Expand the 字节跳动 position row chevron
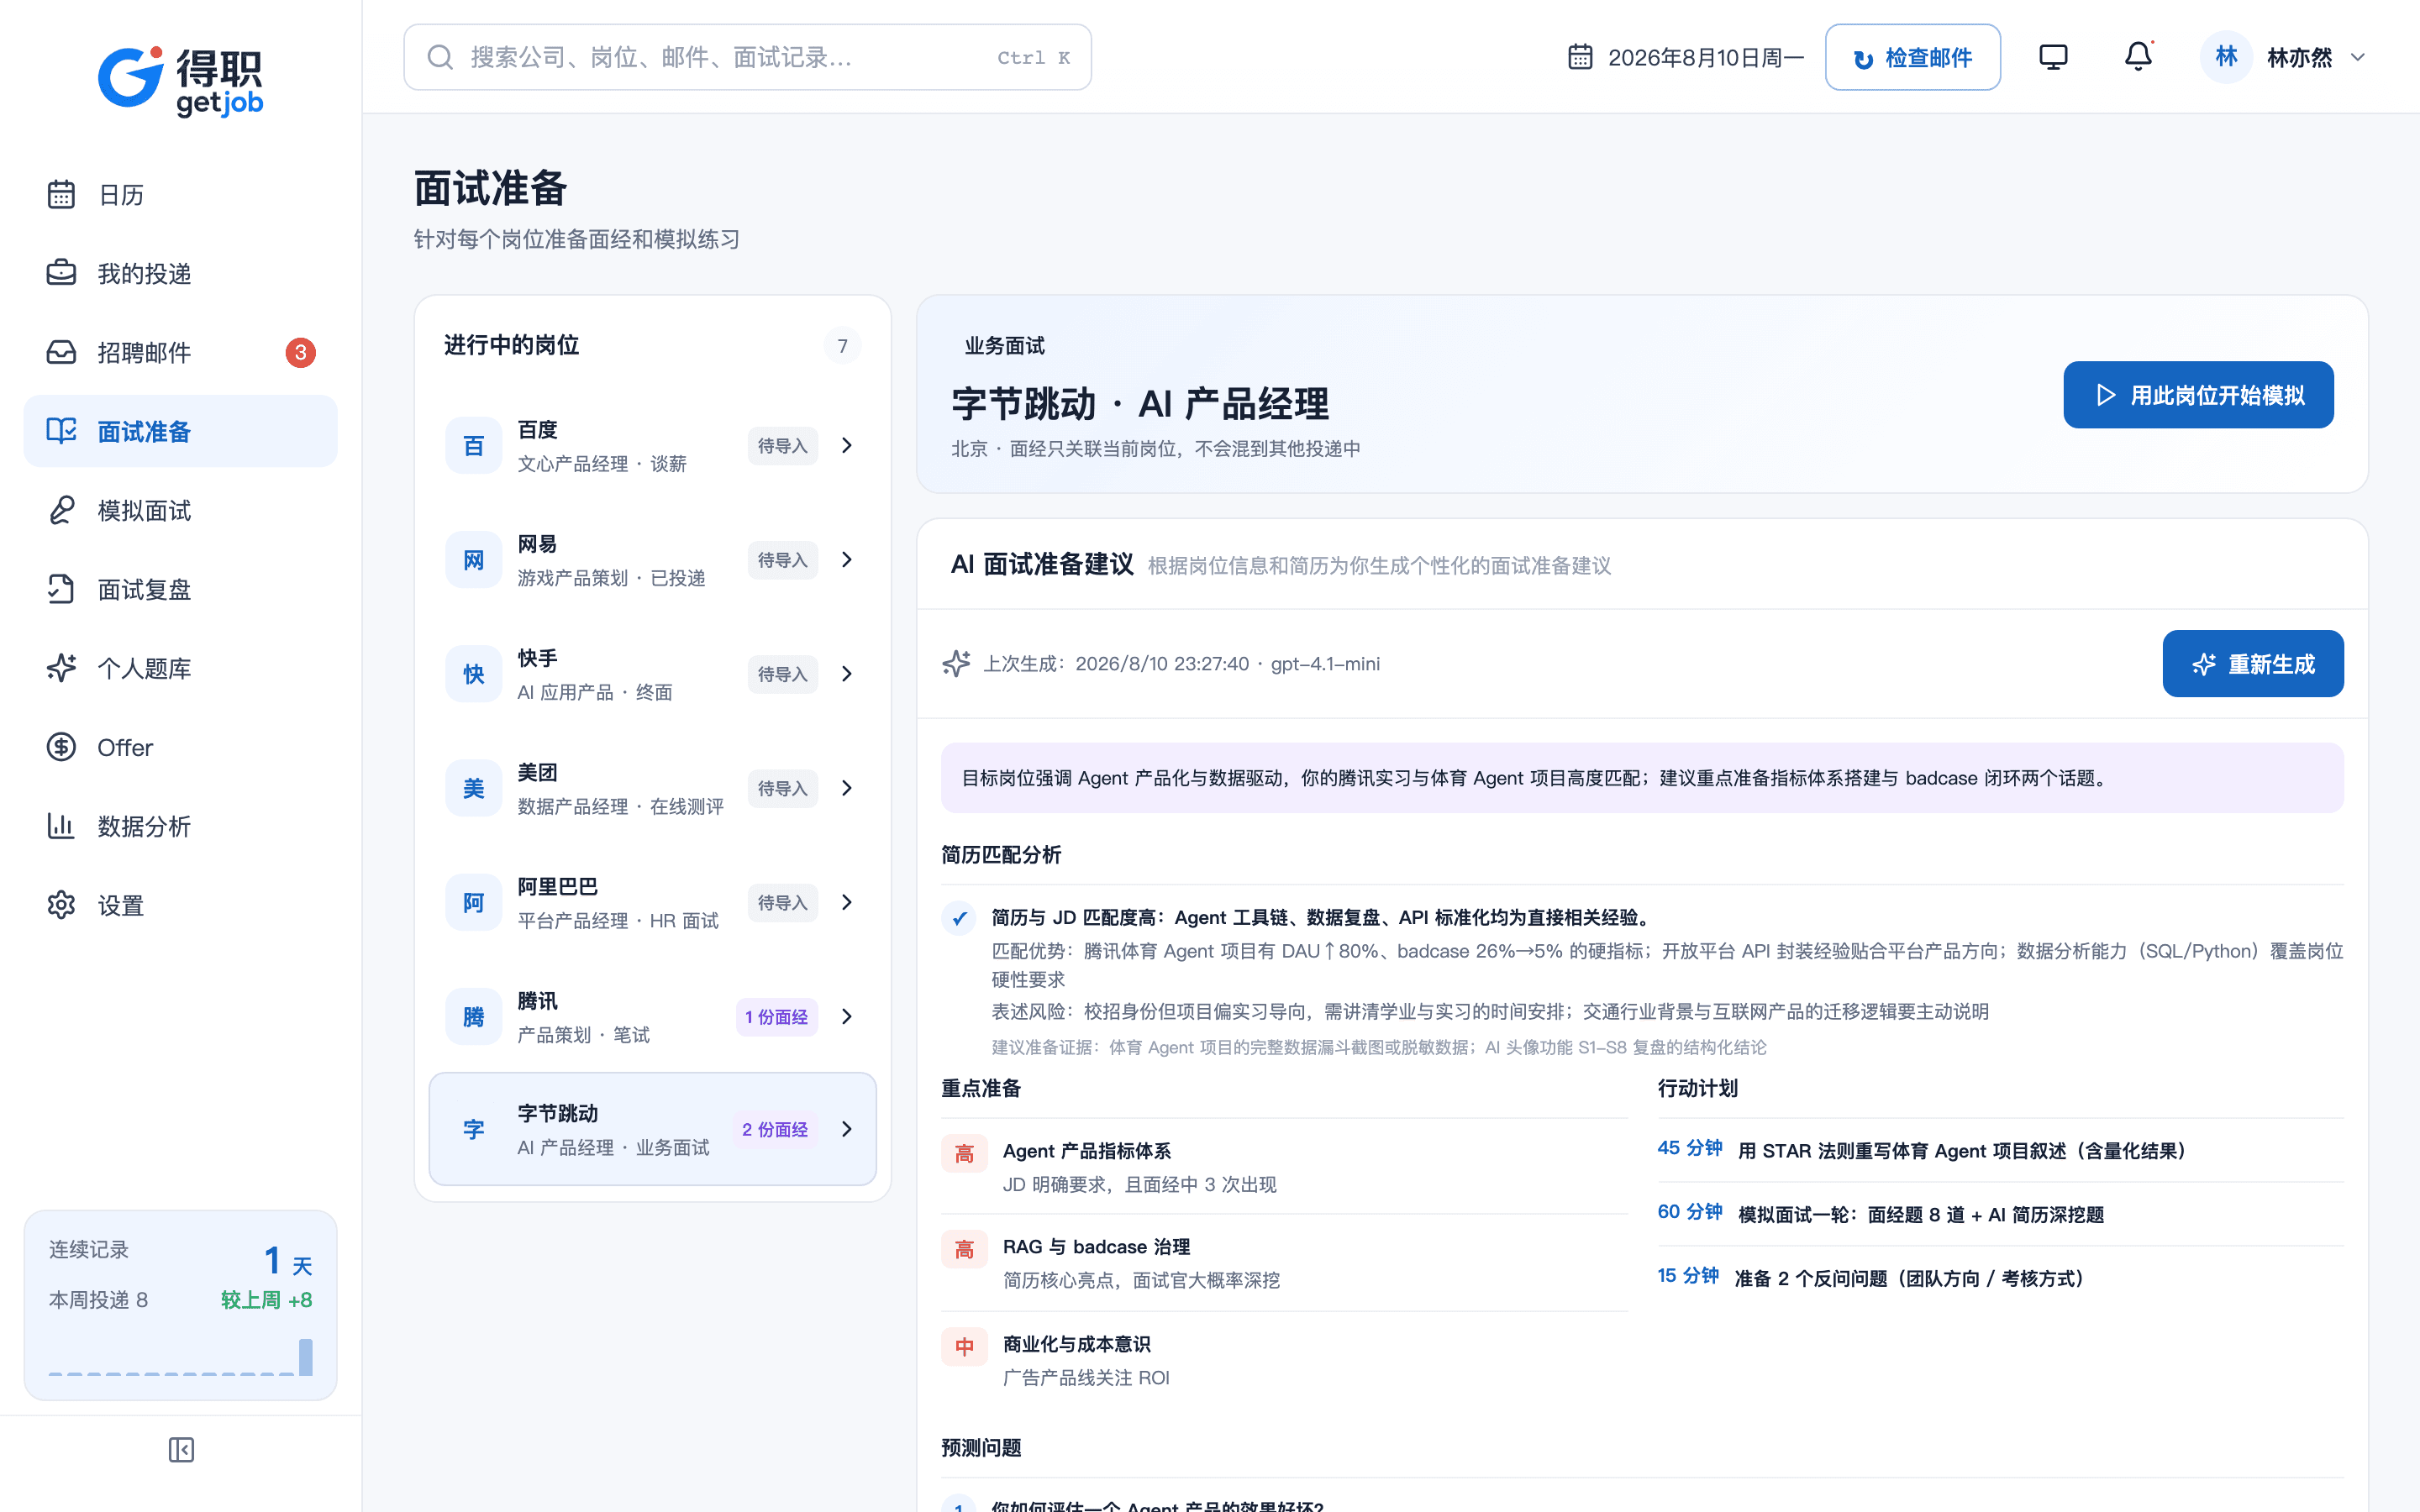This screenshot has width=2420, height=1512. coord(847,1129)
